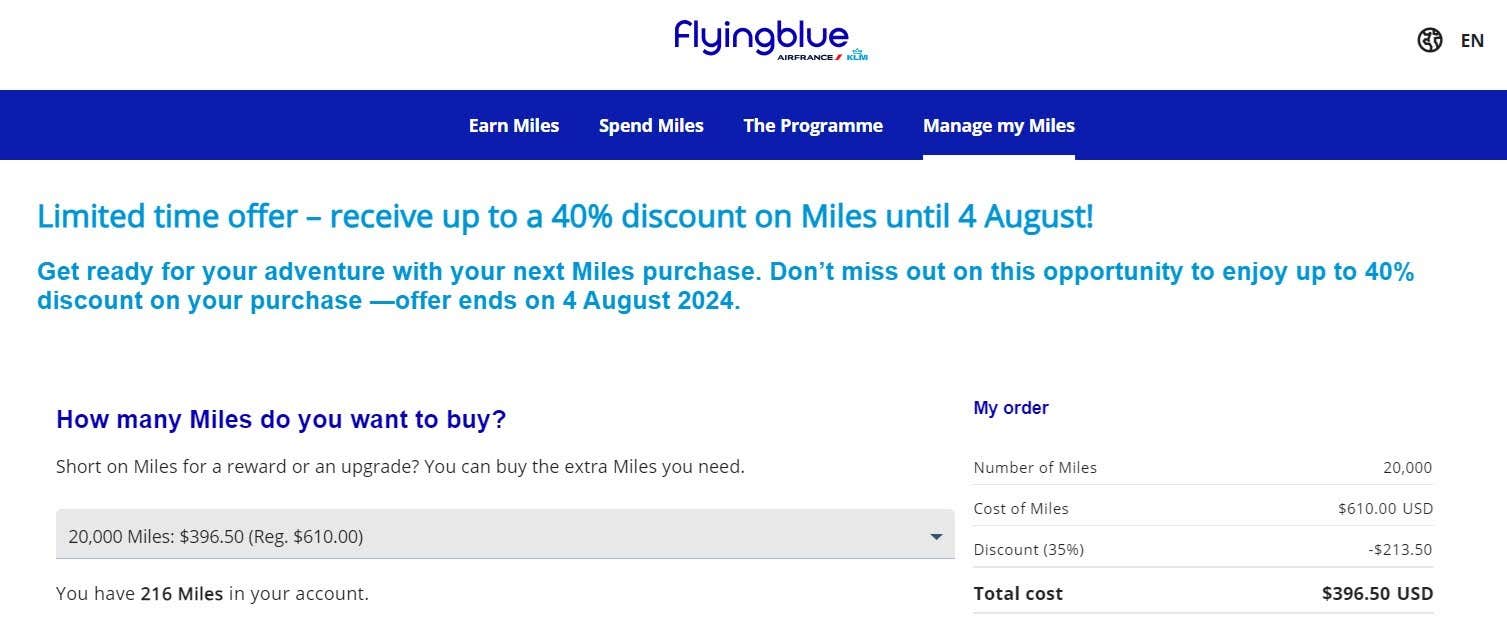Expand the 20,000 Miles dropdown
Screen dimensions: 1507x632
(505, 536)
